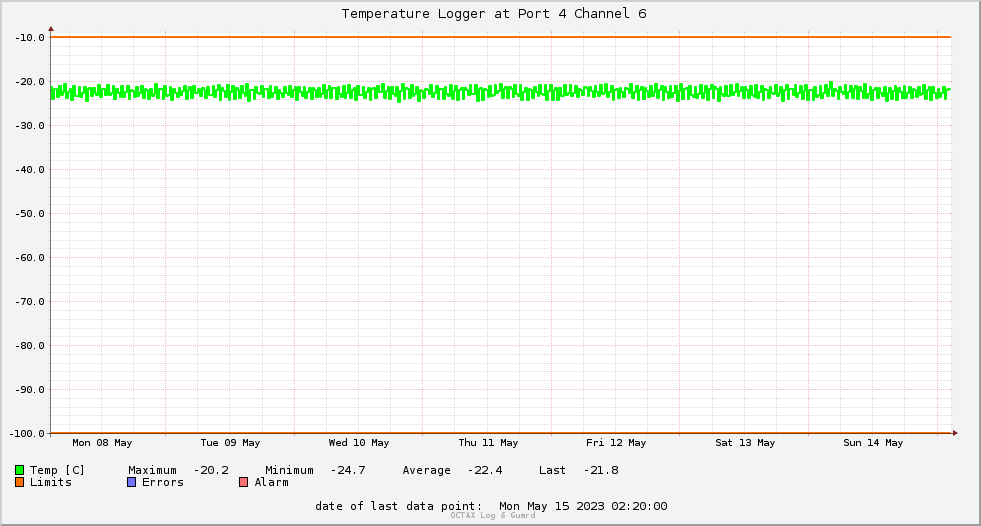This screenshot has width=981, height=526.
Task: Click the 'Thu 11 May' x-axis label
Action: 488,443
